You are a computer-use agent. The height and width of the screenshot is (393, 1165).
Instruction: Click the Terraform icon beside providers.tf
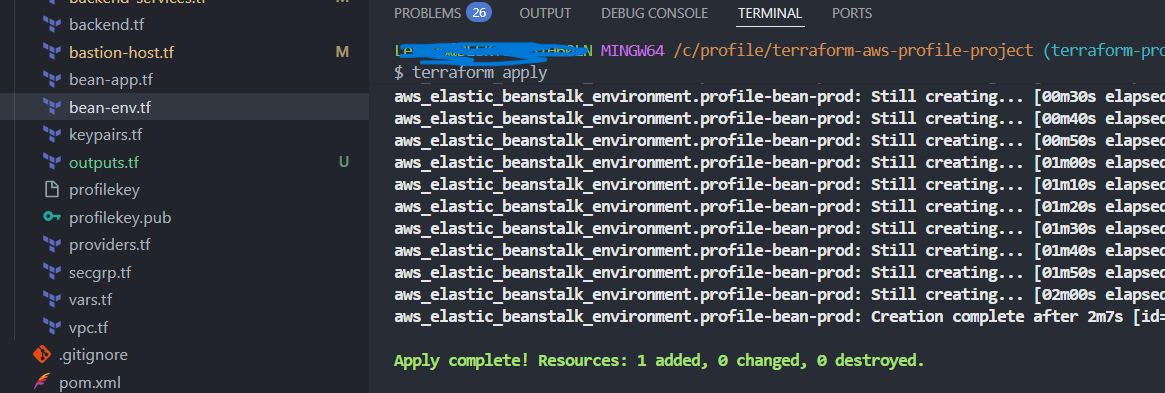point(51,244)
